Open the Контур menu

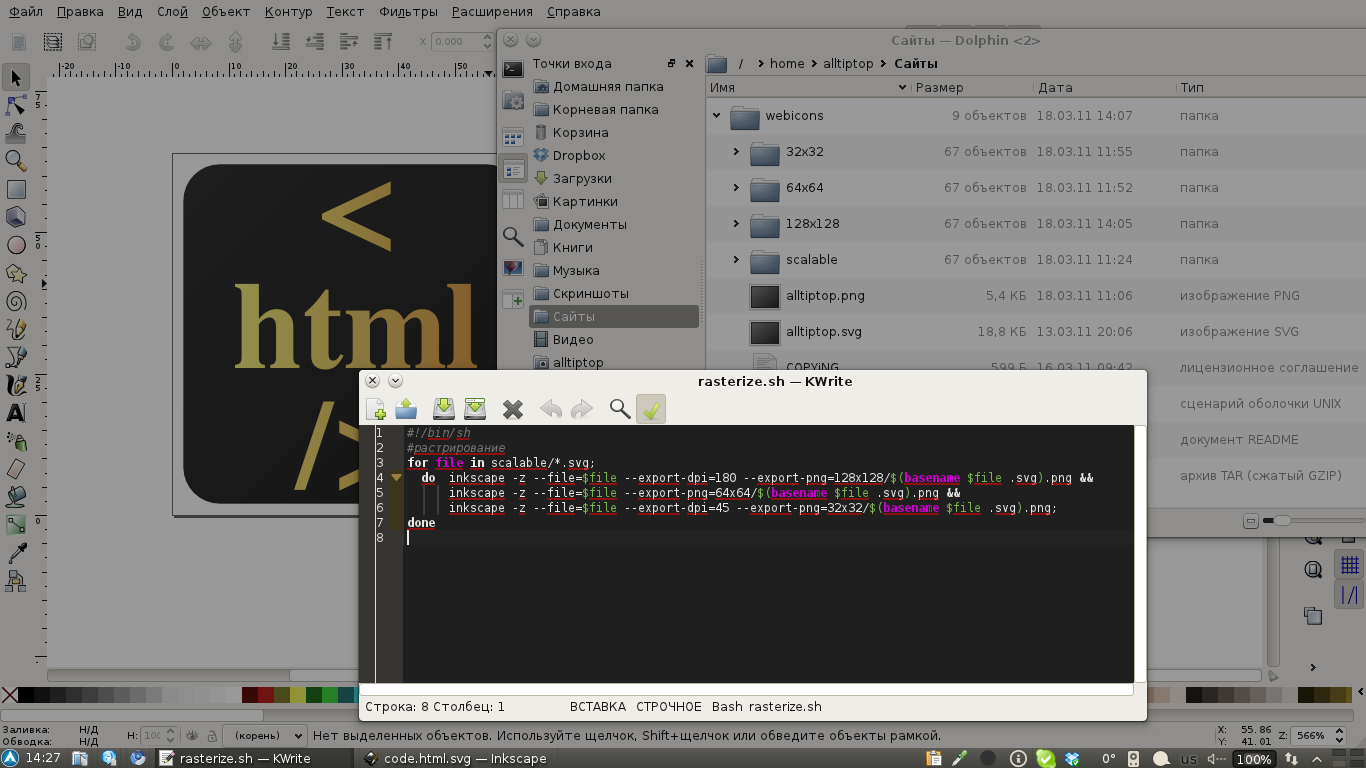tap(289, 12)
